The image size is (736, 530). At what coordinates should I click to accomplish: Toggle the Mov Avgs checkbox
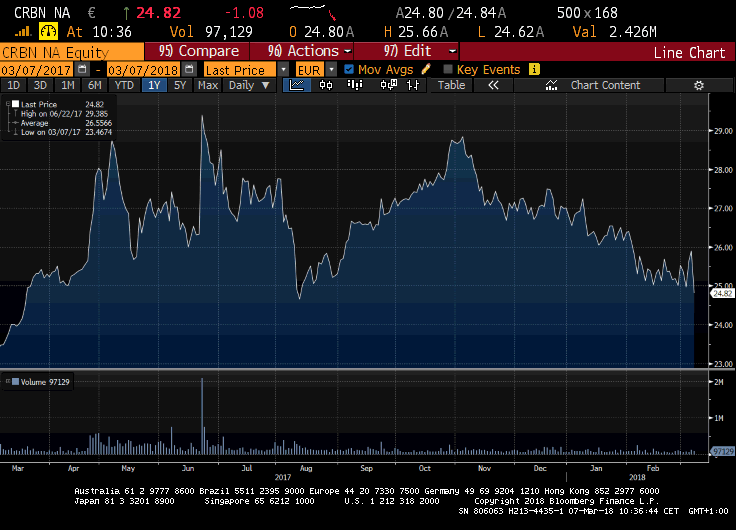click(x=348, y=70)
